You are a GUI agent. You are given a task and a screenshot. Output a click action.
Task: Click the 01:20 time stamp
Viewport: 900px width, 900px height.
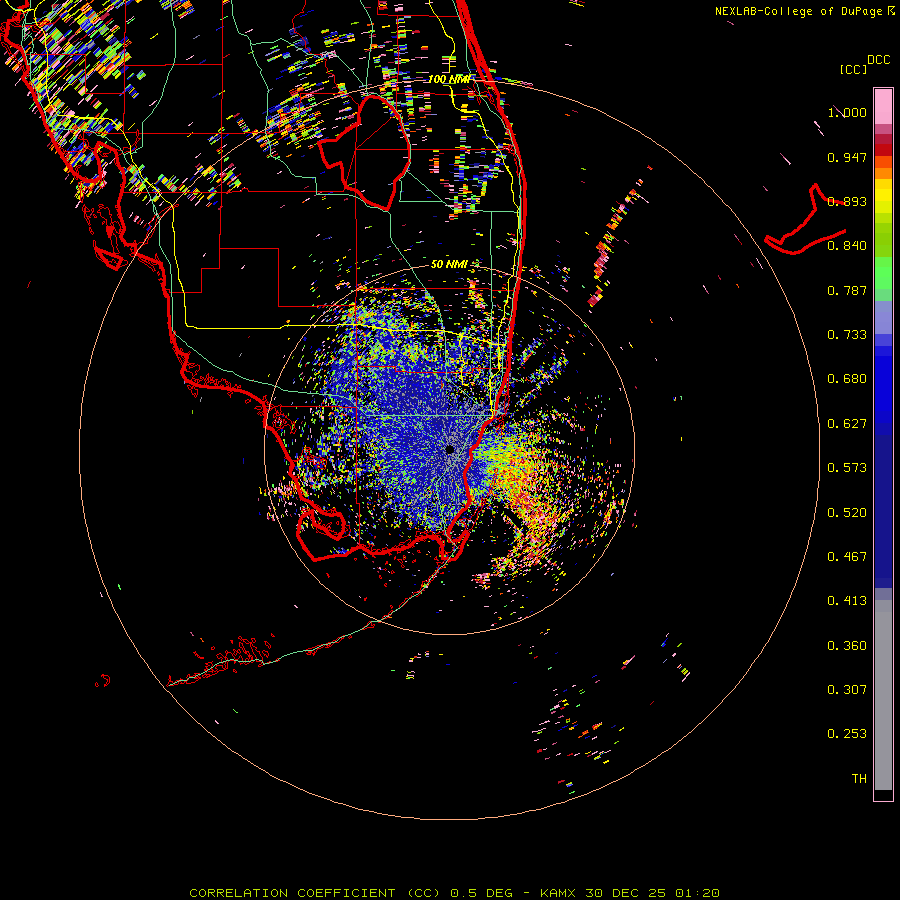(697, 893)
